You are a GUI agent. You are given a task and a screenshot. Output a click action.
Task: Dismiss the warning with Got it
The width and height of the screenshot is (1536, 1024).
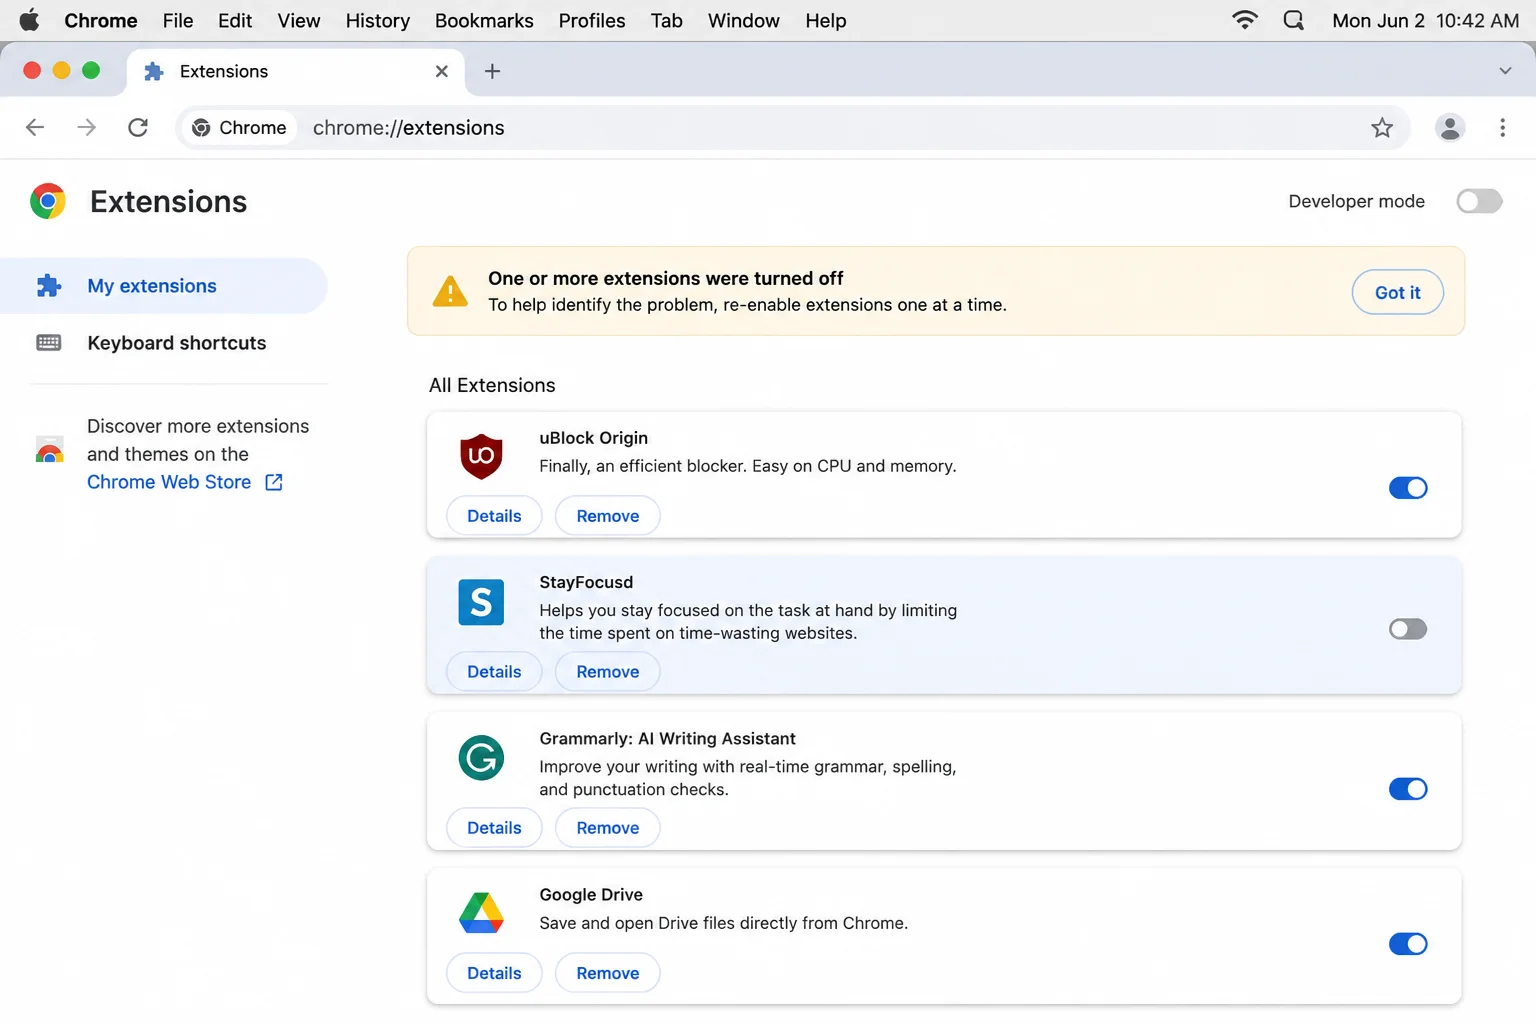[1397, 292]
